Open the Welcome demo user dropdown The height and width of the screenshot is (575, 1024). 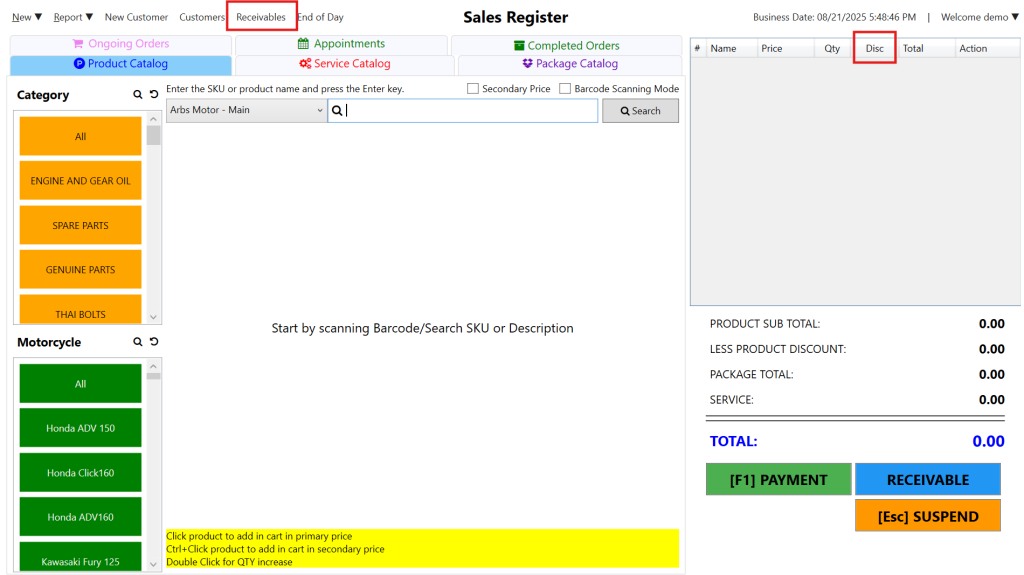point(979,17)
